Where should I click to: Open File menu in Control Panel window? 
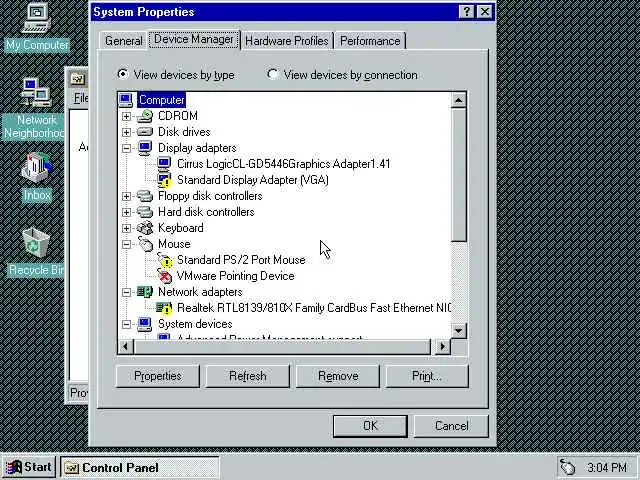80,98
